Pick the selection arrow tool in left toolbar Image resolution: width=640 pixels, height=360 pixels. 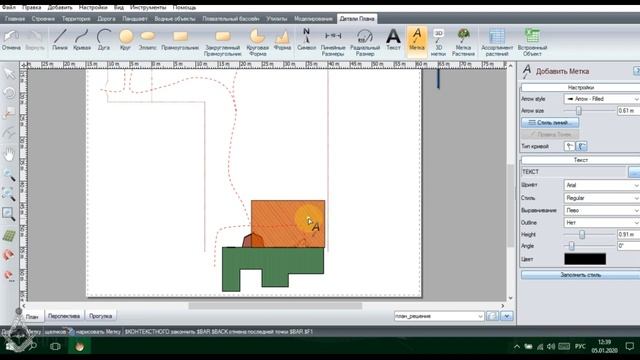tap(9, 74)
